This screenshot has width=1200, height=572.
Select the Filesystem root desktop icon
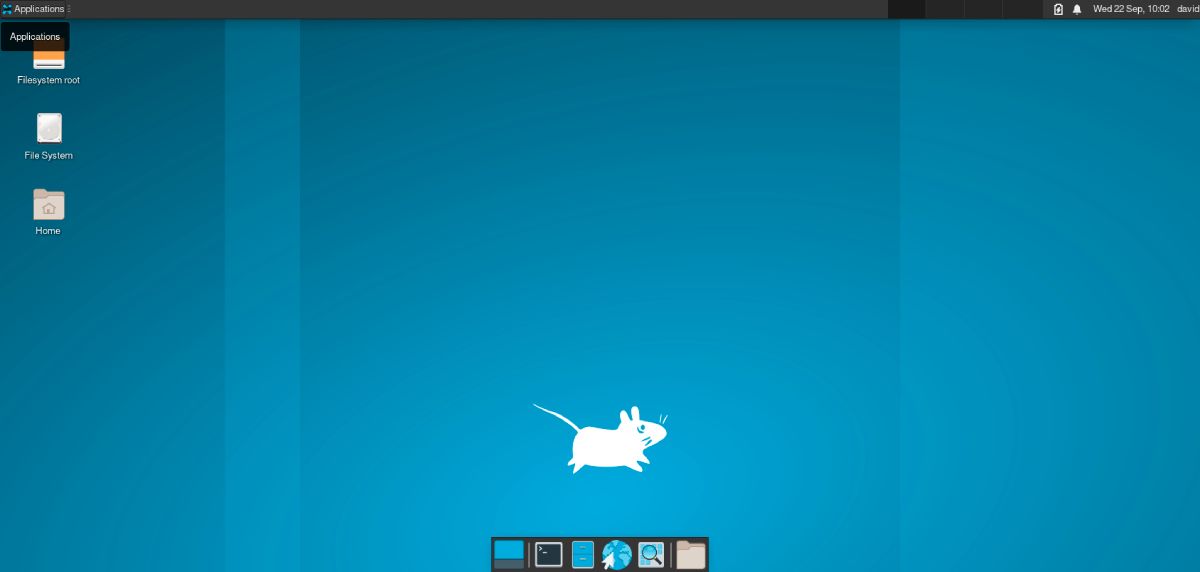pos(48,62)
